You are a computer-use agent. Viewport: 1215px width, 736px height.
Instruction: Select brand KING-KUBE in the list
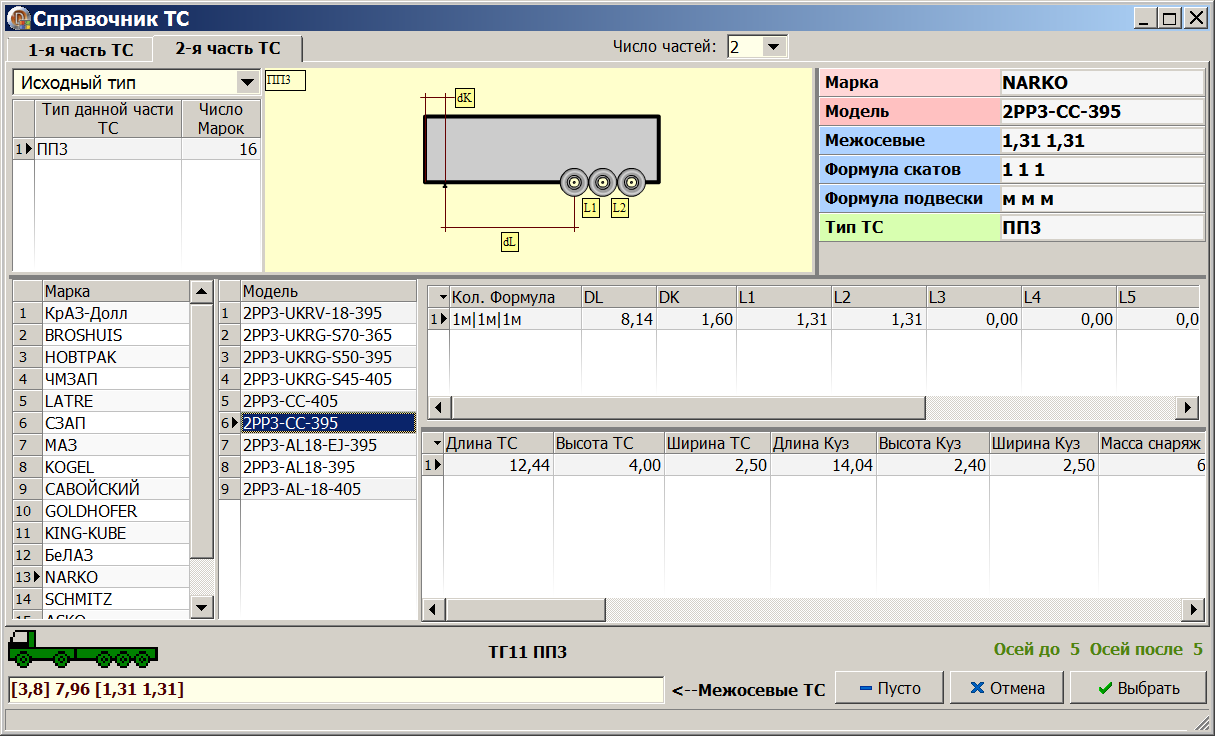click(x=115, y=533)
